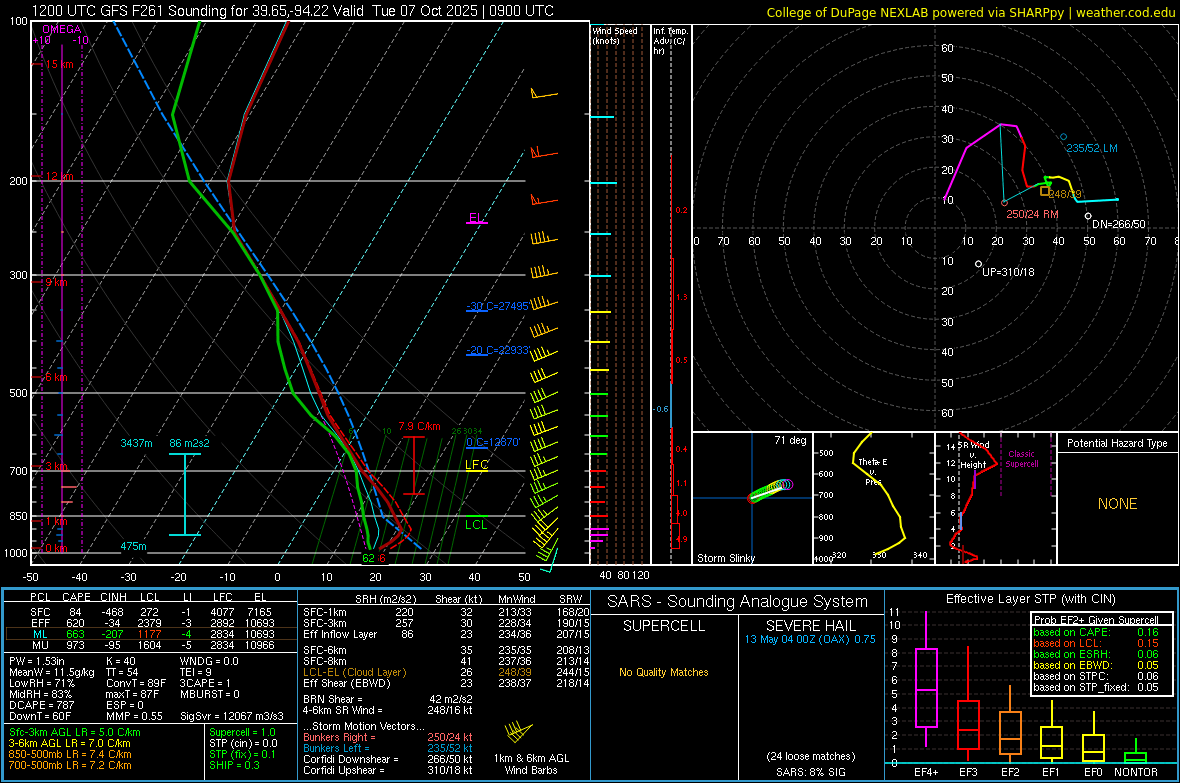Click the DN=266/50 label
1180x783 pixels.
point(1119,224)
